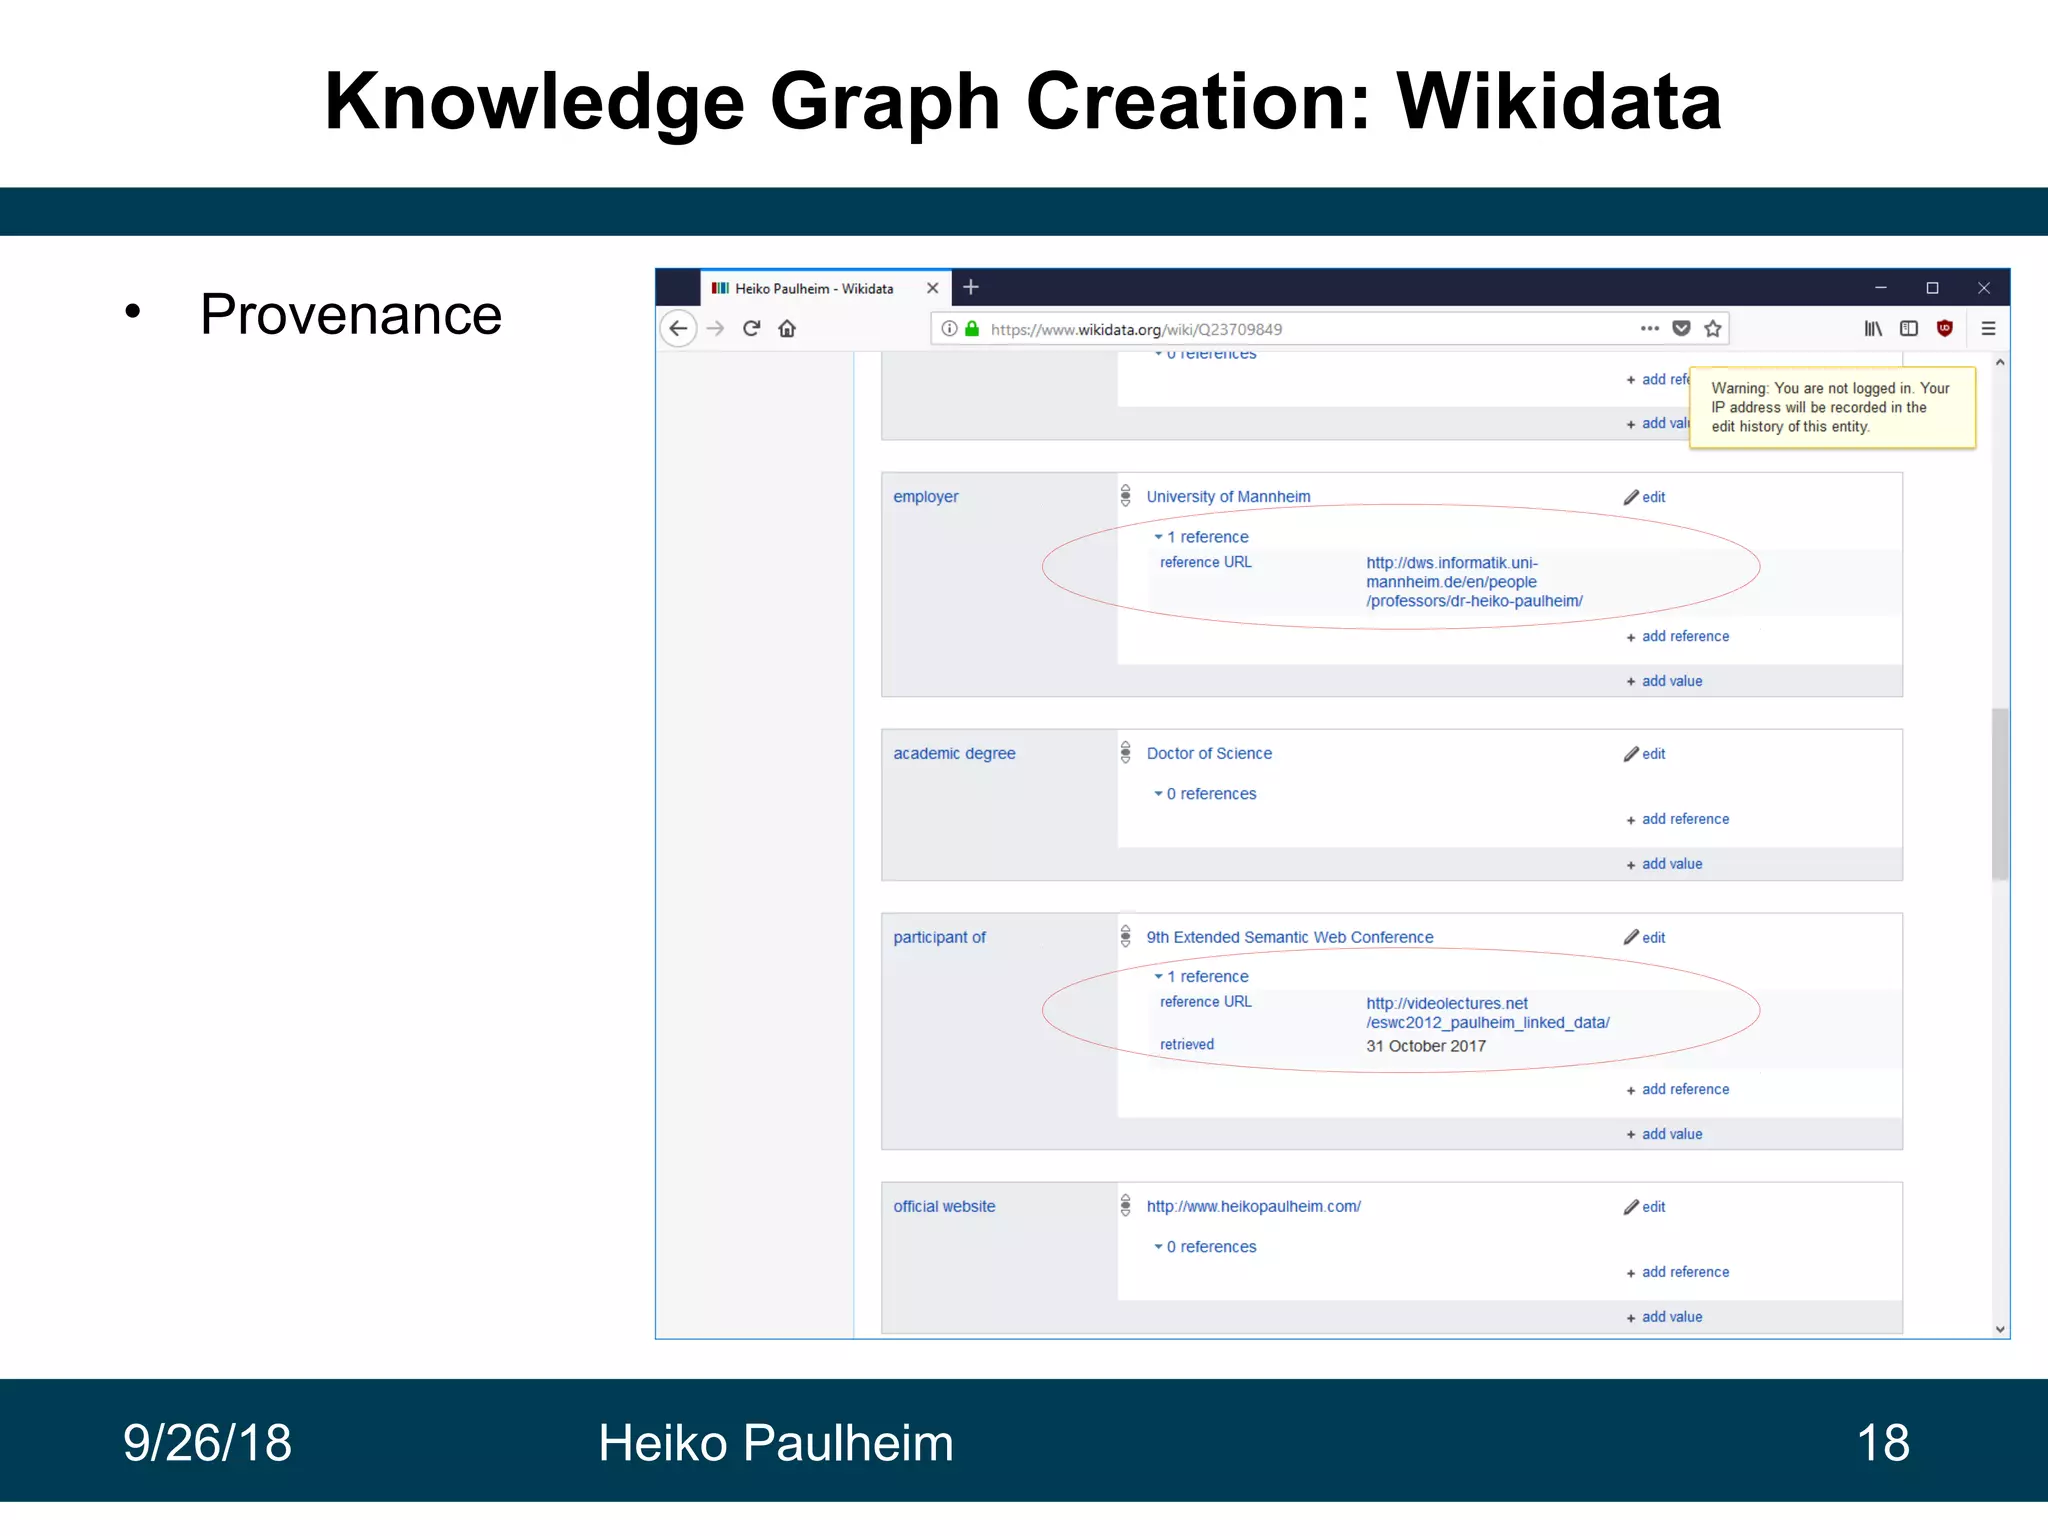
Task: Open the dws.informatik.uni-mannheim.de reference URL
Action: tap(1474, 582)
